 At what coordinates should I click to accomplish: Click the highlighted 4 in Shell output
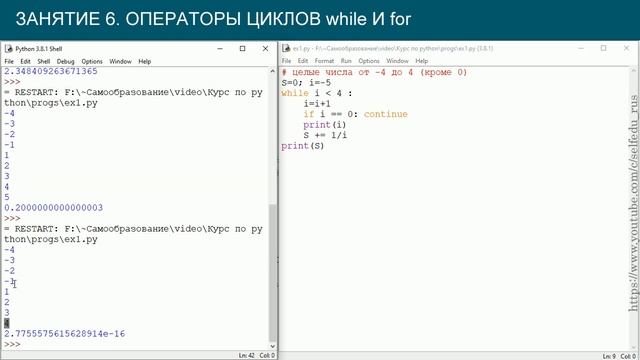pyautogui.click(x=7, y=323)
